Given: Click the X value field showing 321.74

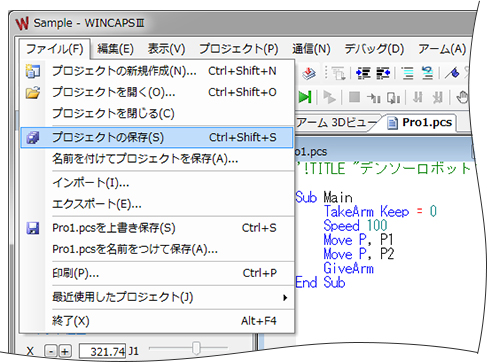Looking at the screenshot, I should (x=103, y=351).
